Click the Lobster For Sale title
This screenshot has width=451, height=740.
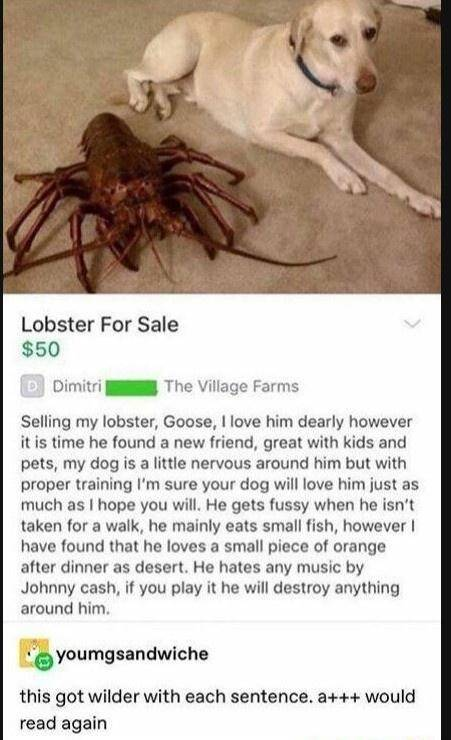pos(100,325)
